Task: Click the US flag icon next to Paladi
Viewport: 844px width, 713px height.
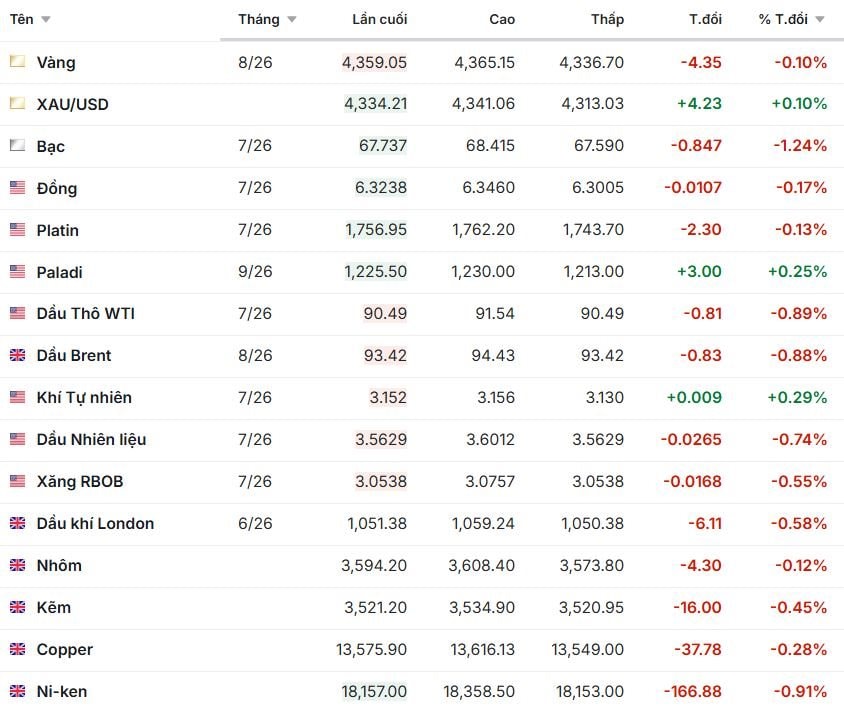Action: (17, 271)
